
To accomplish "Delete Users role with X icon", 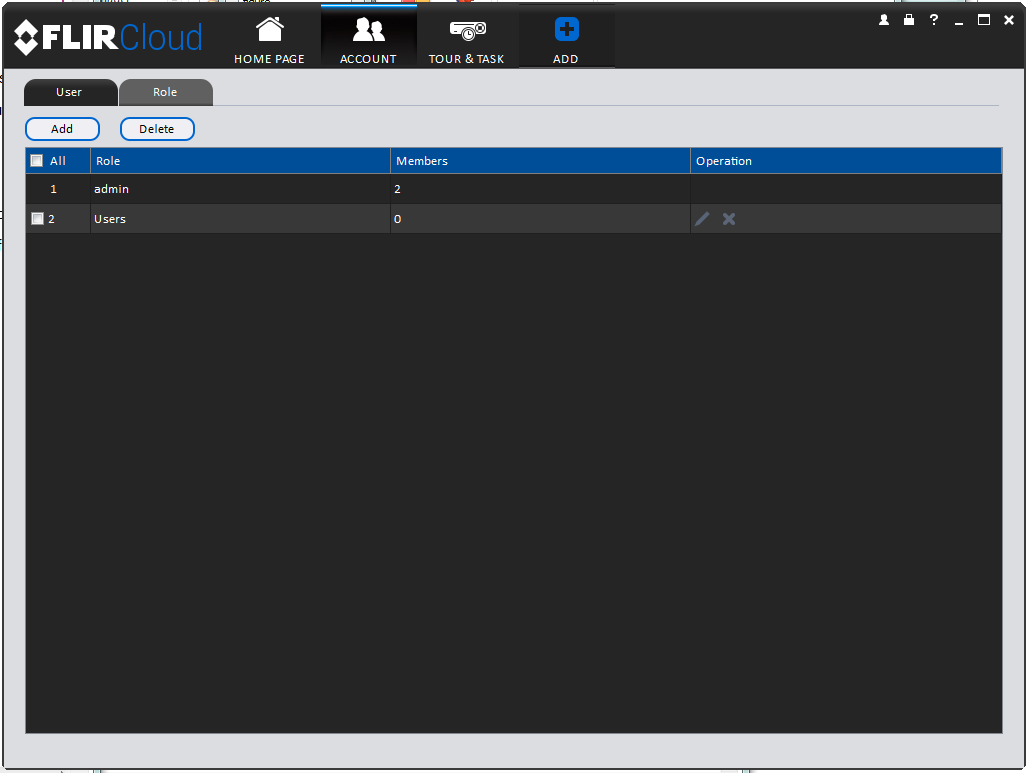I will tap(728, 219).
